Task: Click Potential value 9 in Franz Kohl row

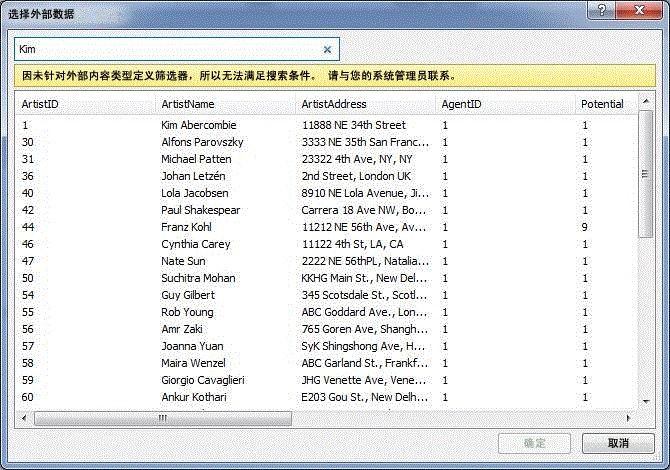Action: pos(585,227)
